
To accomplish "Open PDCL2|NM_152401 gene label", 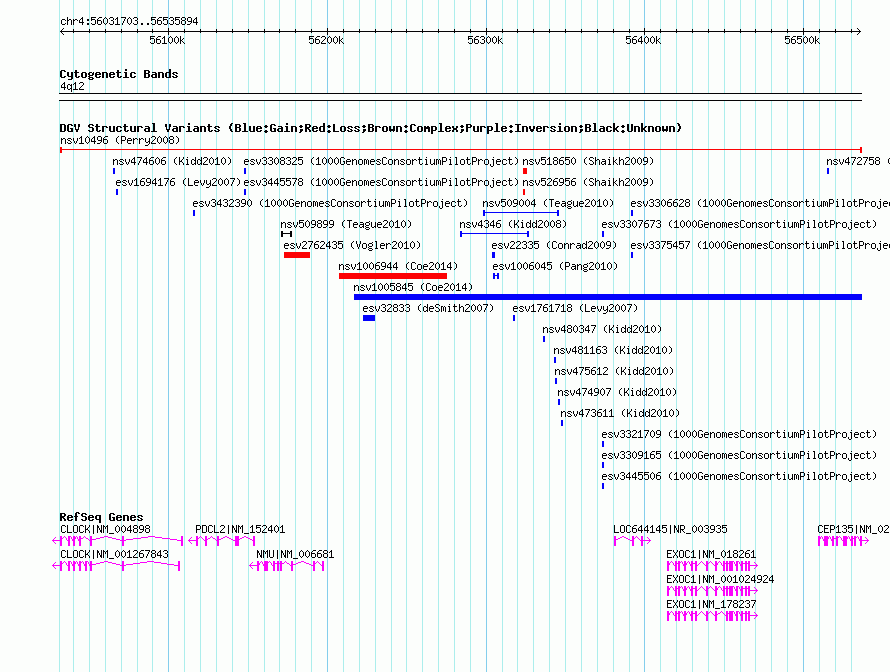I will tap(240, 529).
